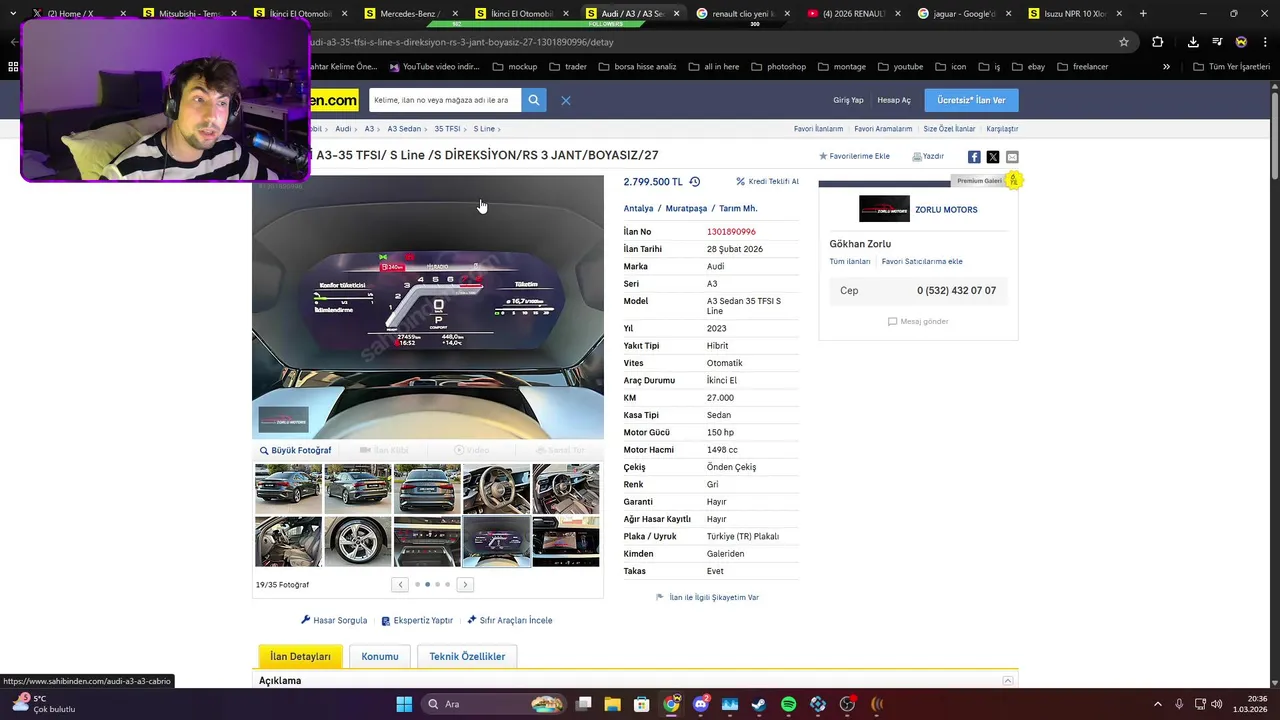
Task: Switch to jaguar Google browser tab
Action: pyautogui.click(x=965, y=14)
